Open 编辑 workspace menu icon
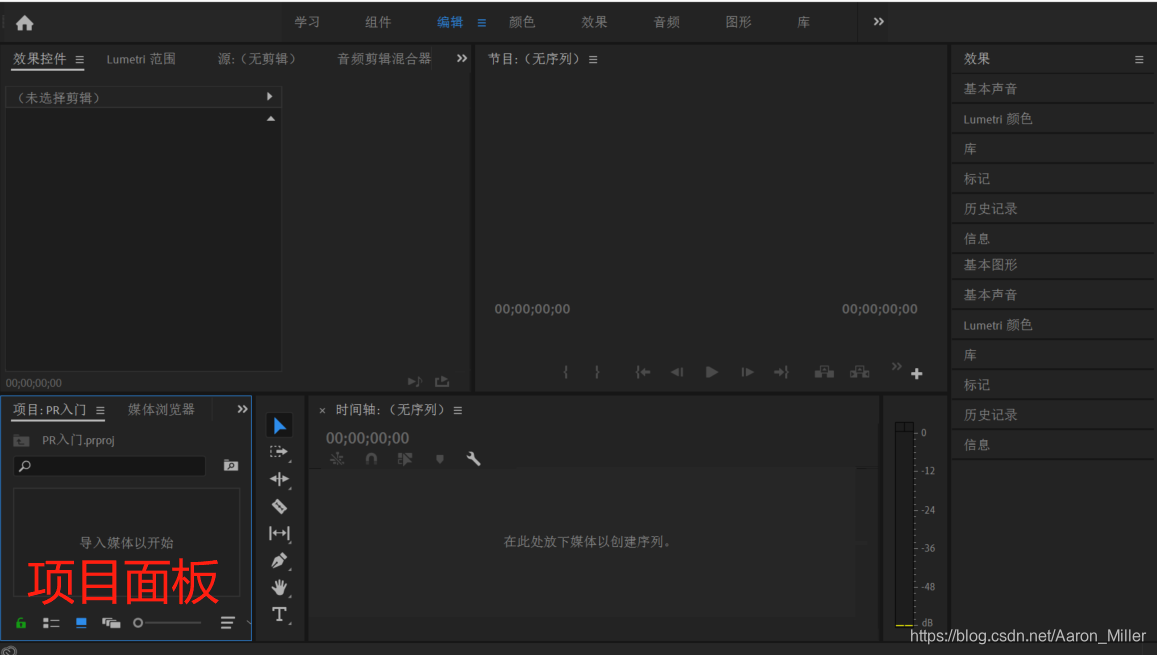The width and height of the screenshot is (1157, 655). pos(482,23)
